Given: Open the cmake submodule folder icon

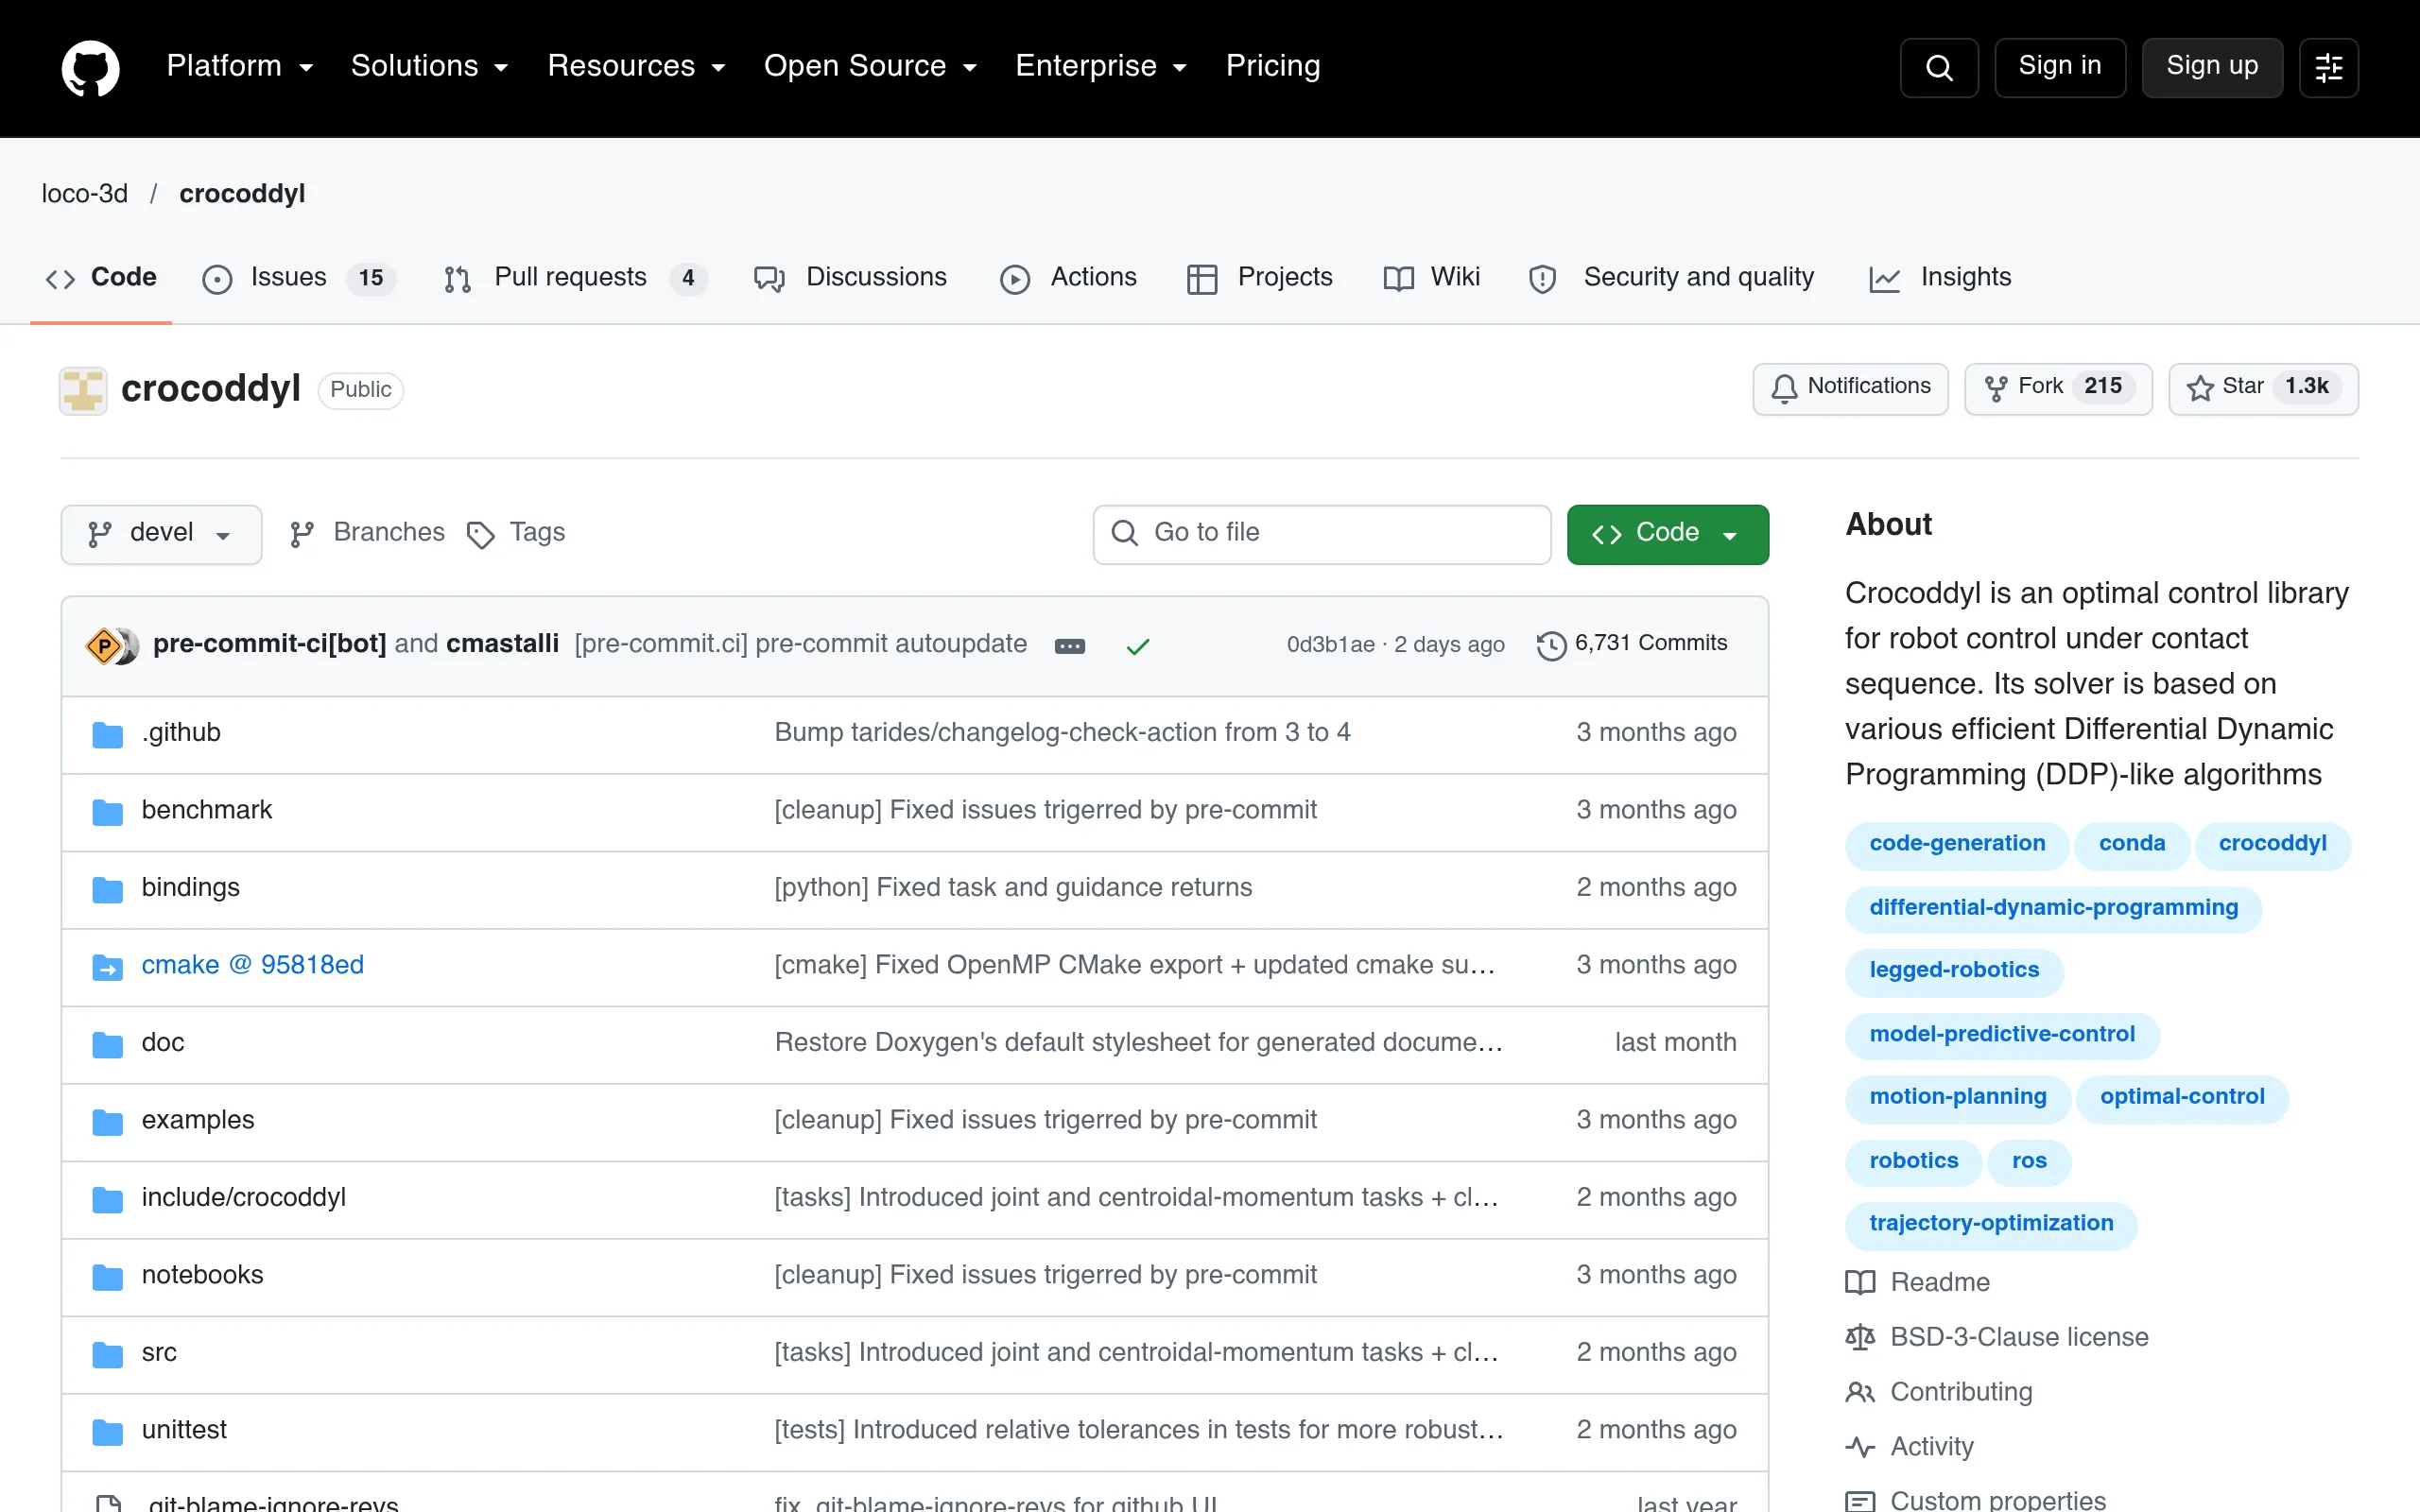Looking at the screenshot, I should tap(108, 967).
